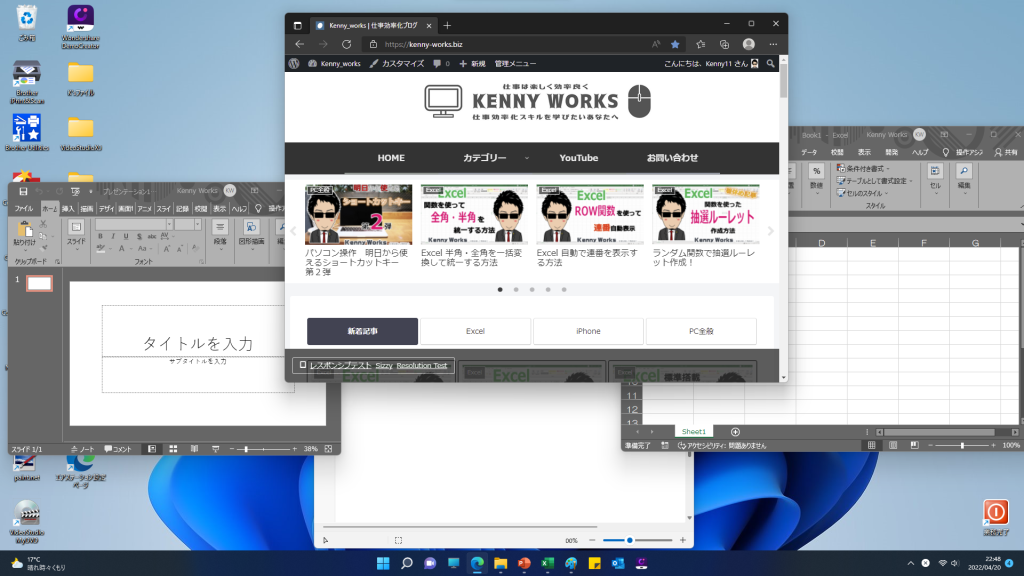Viewport: 1024px width, 576px height.
Task: Select the Excel category tab on the blog
Action: (x=475, y=331)
